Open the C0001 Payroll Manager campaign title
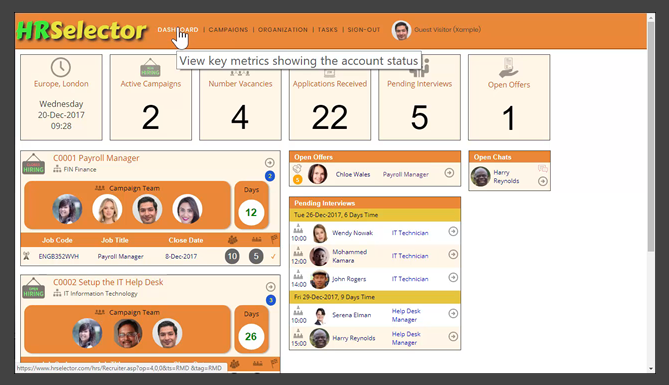 point(96,158)
